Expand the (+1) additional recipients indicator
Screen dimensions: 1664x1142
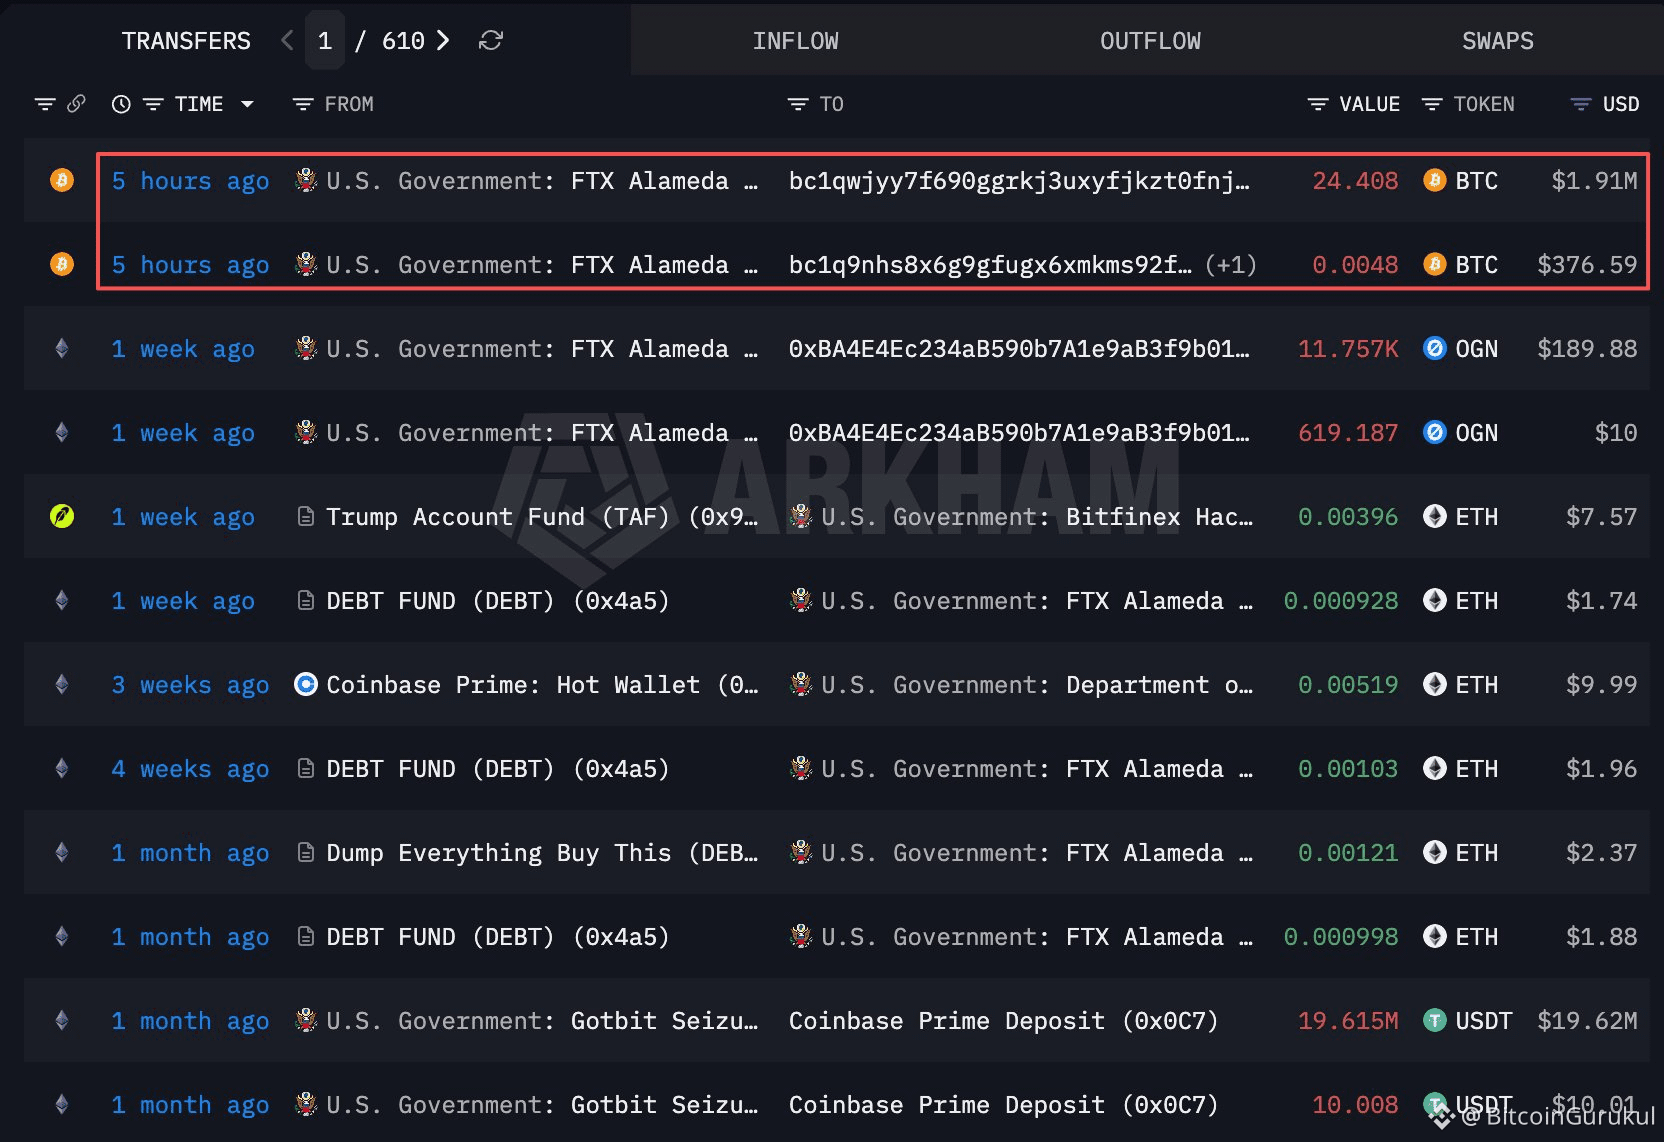[1230, 265]
